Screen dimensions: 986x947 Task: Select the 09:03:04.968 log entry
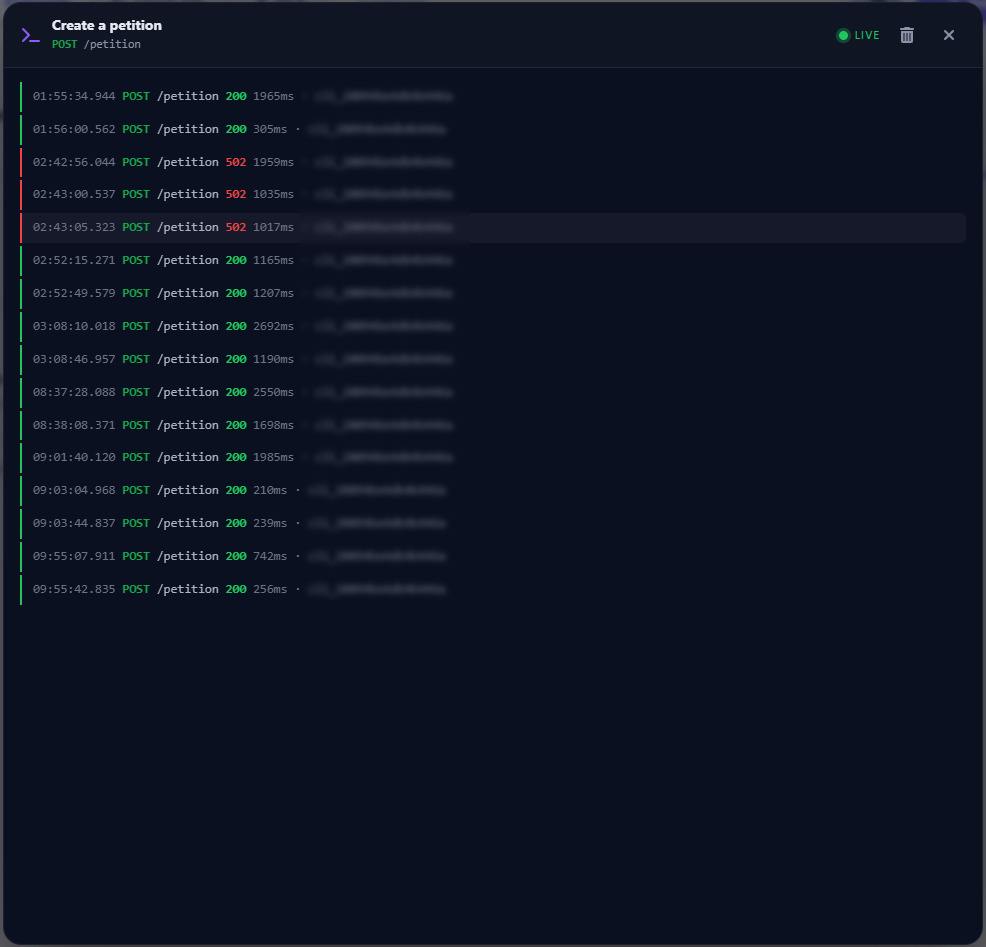click(493, 490)
